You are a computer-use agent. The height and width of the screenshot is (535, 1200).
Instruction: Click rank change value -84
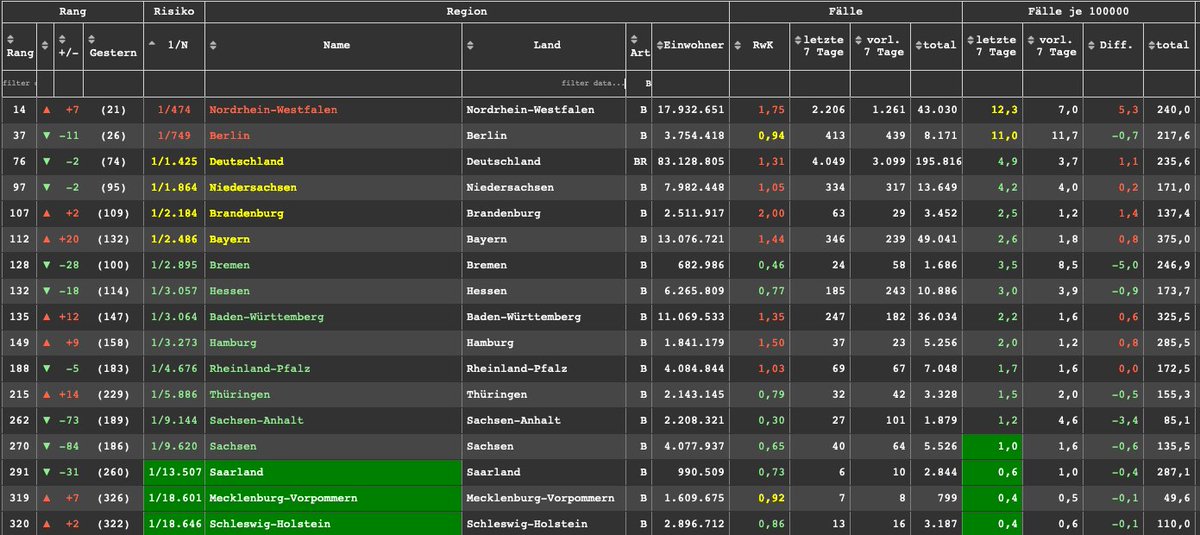[x=69, y=446]
